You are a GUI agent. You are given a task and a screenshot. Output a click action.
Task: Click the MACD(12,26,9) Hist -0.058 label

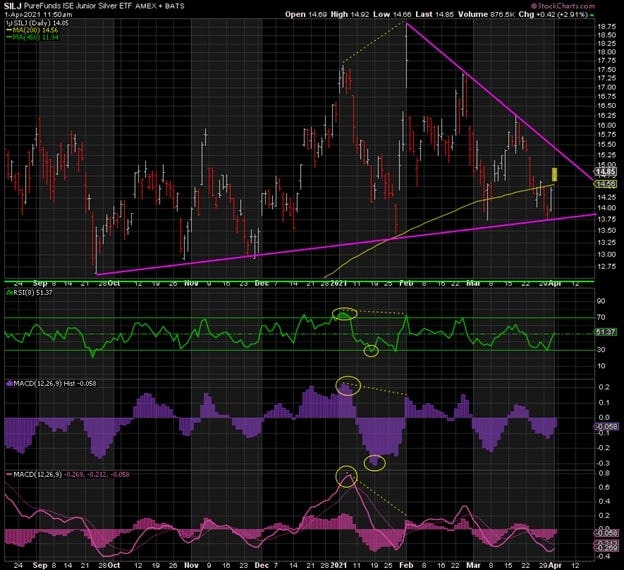(51, 383)
